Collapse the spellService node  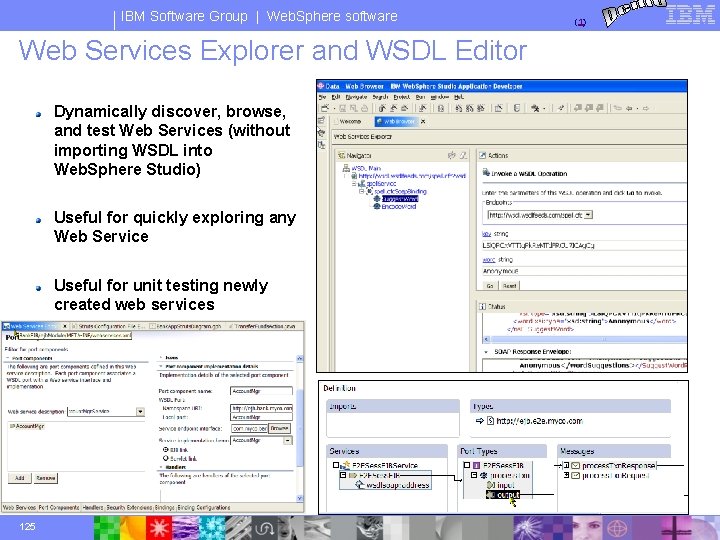[354, 184]
